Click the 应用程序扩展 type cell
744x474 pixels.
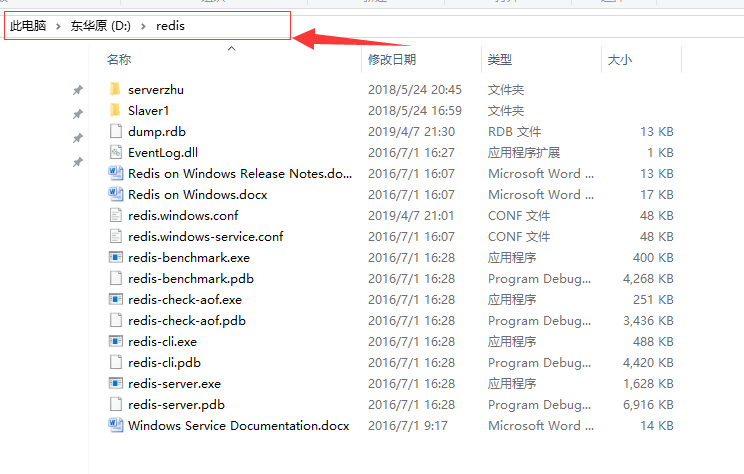524,152
